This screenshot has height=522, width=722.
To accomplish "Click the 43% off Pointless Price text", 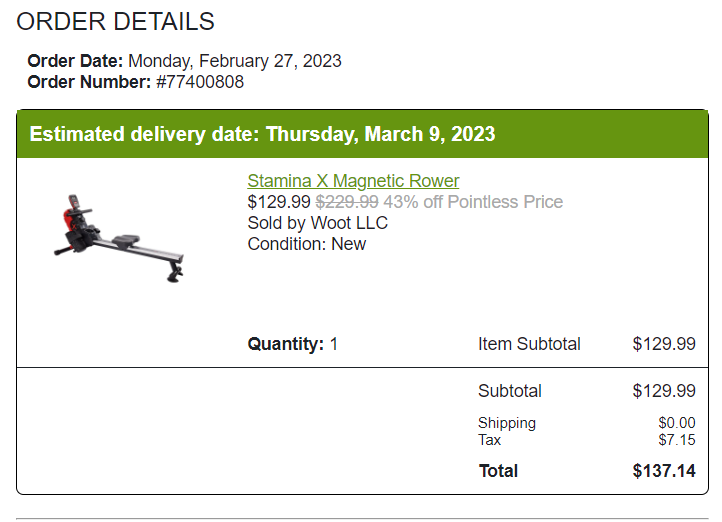I will [473, 202].
